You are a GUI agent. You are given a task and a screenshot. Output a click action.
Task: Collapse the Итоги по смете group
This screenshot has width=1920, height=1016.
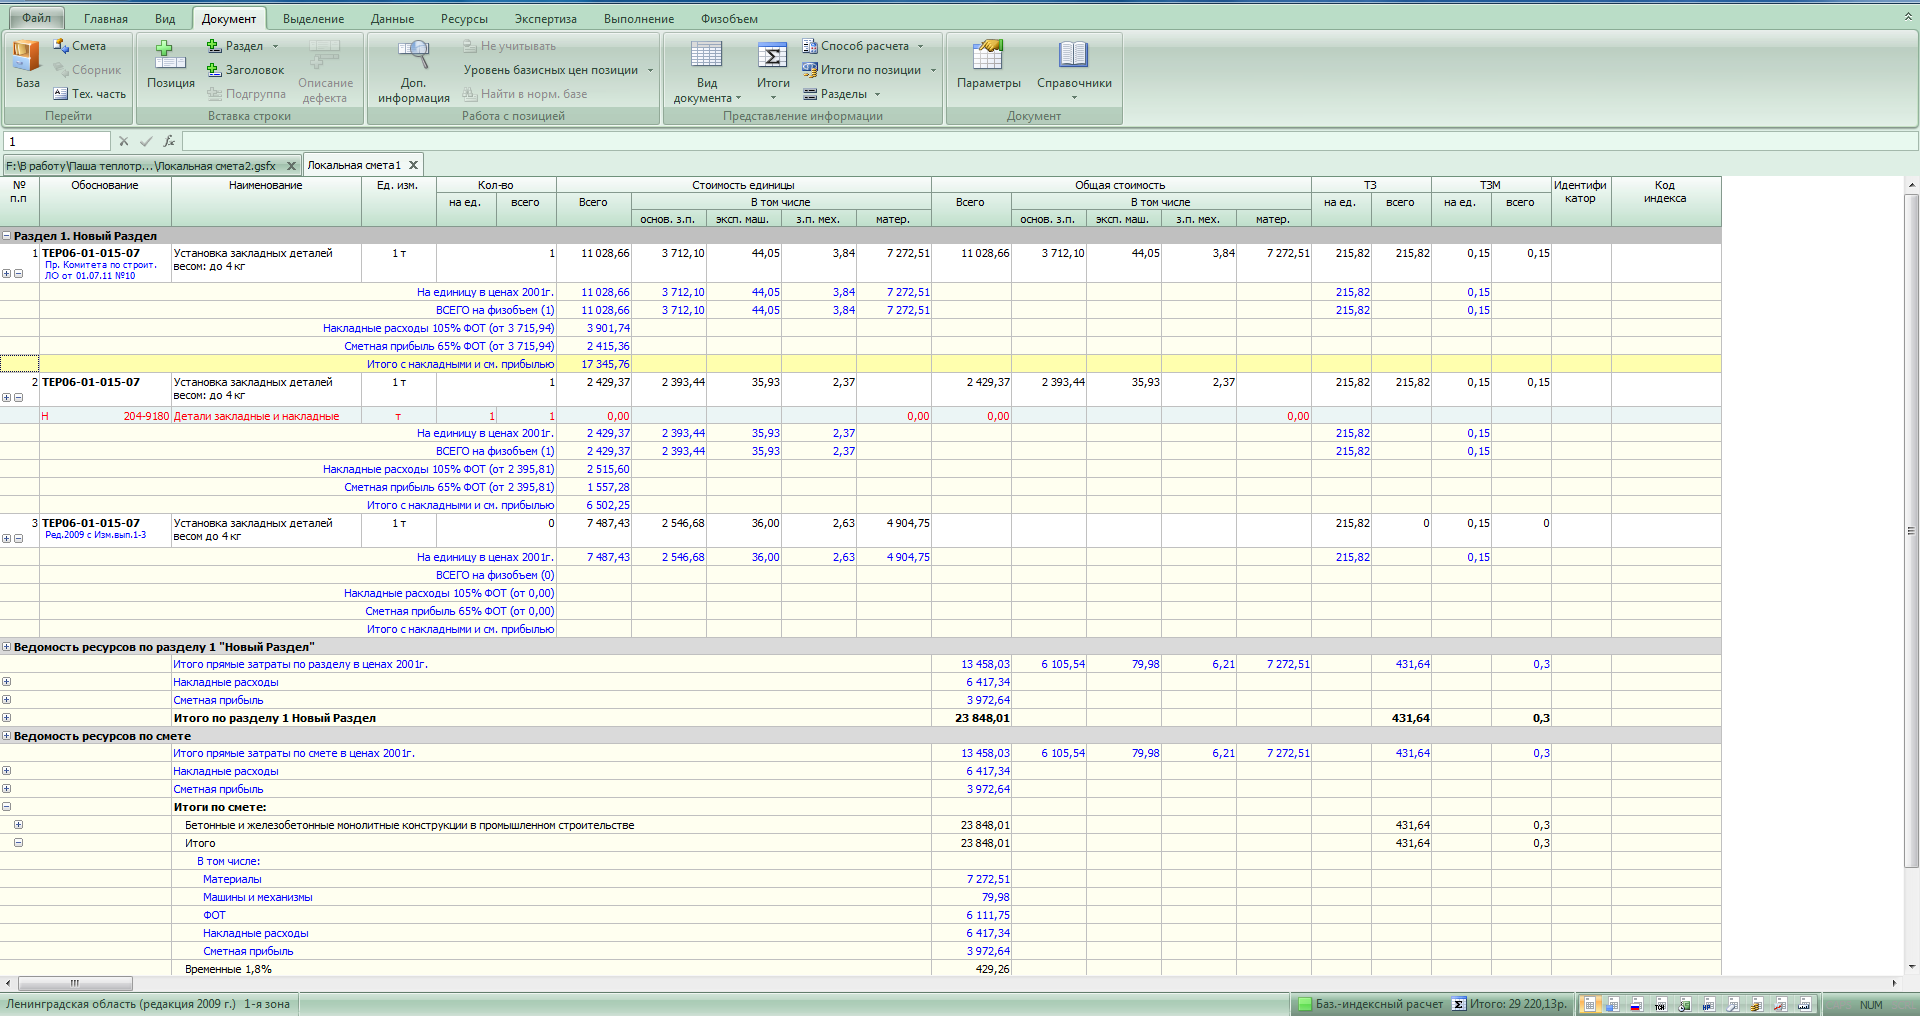tap(7, 807)
